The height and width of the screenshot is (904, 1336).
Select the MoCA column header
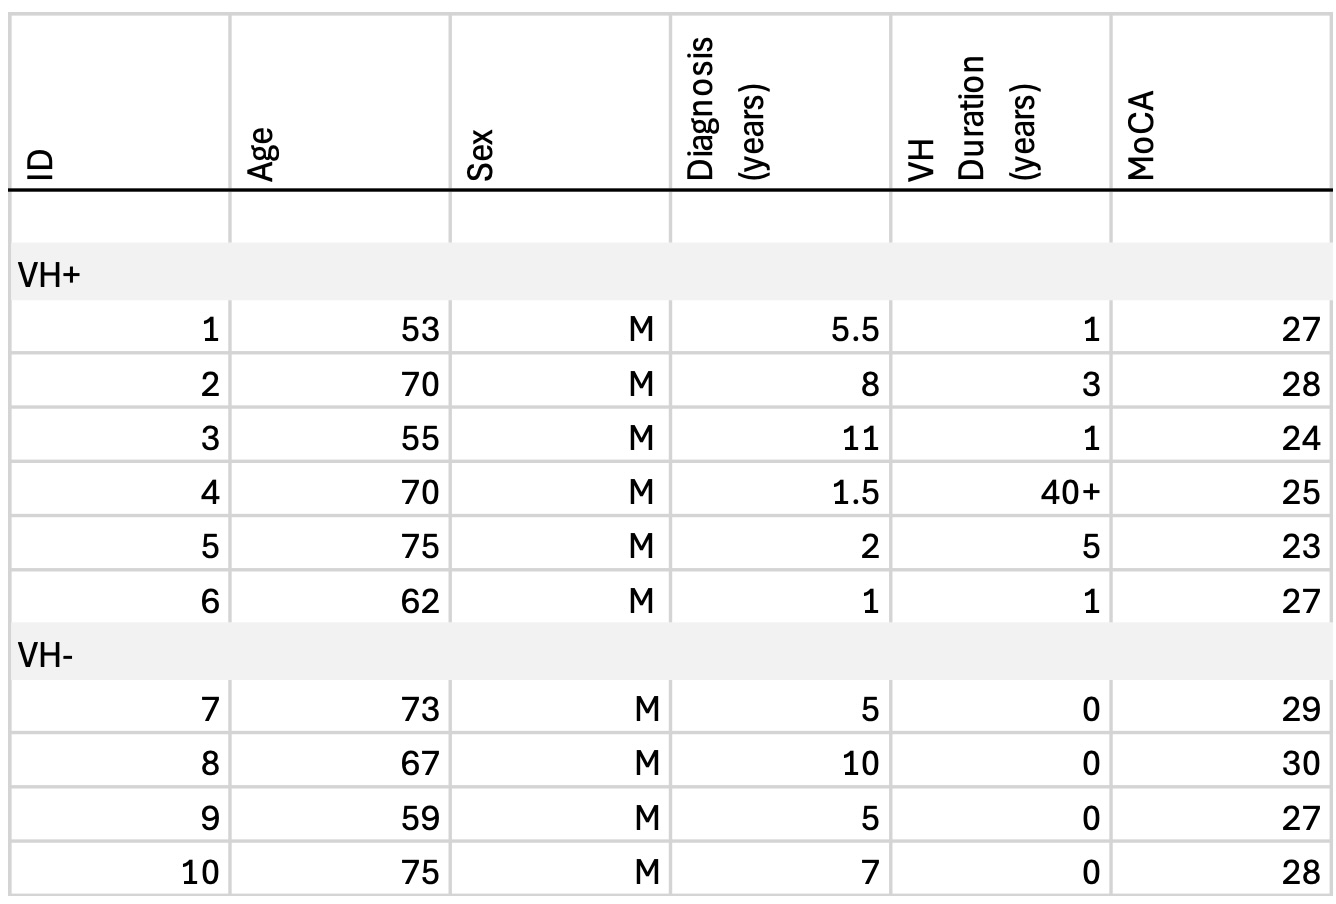pyautogui.click(x=1139, y=136)
